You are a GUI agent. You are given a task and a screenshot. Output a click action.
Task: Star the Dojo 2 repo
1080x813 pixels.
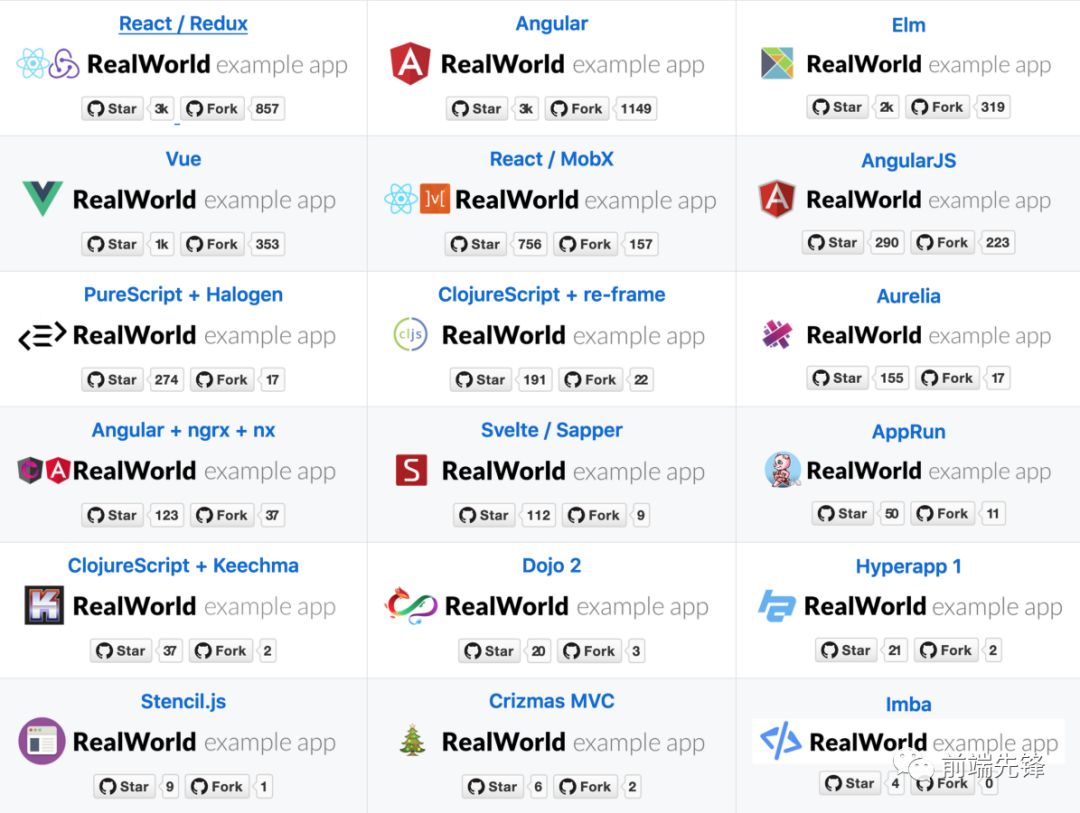[490, 652]
